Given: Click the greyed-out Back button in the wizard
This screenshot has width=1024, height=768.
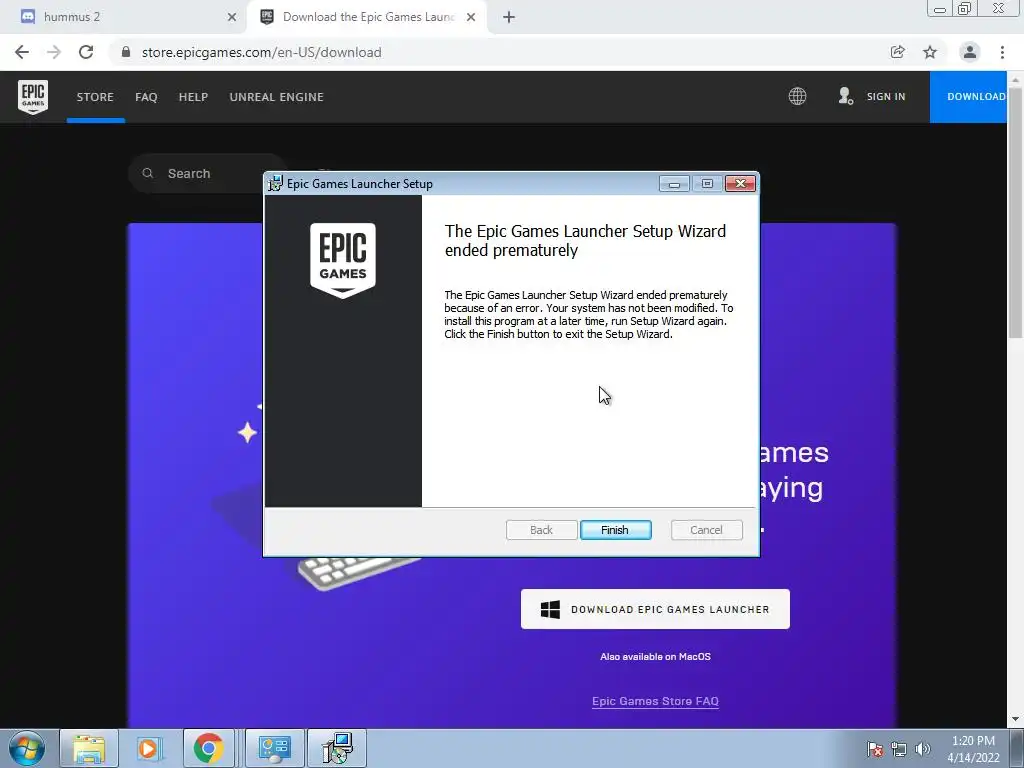Looking at the screenshot, I should point(541,530).
